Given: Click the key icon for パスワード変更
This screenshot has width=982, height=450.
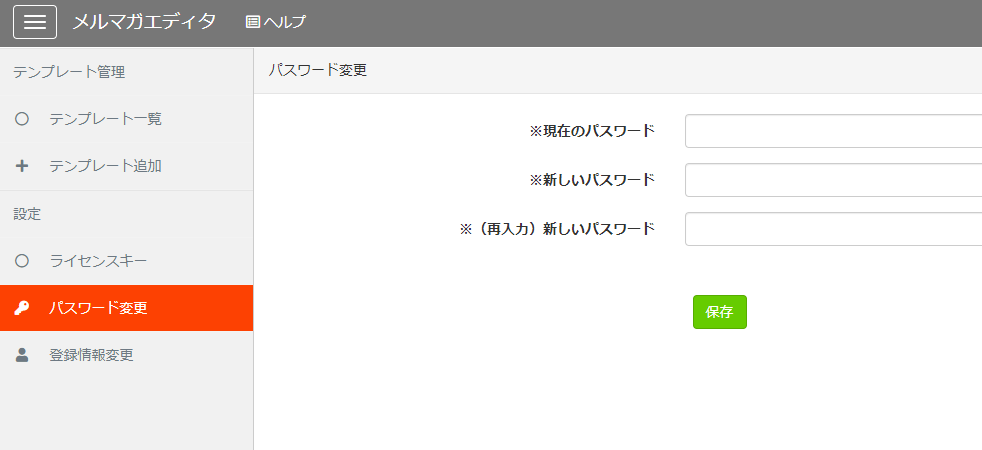Looking at the screenshot, I should click(22, 308).
